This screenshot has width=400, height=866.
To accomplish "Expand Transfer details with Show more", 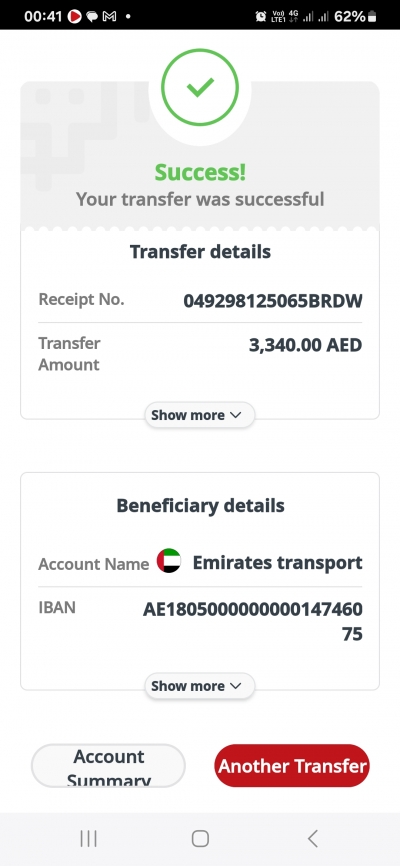I will [199, 415].
